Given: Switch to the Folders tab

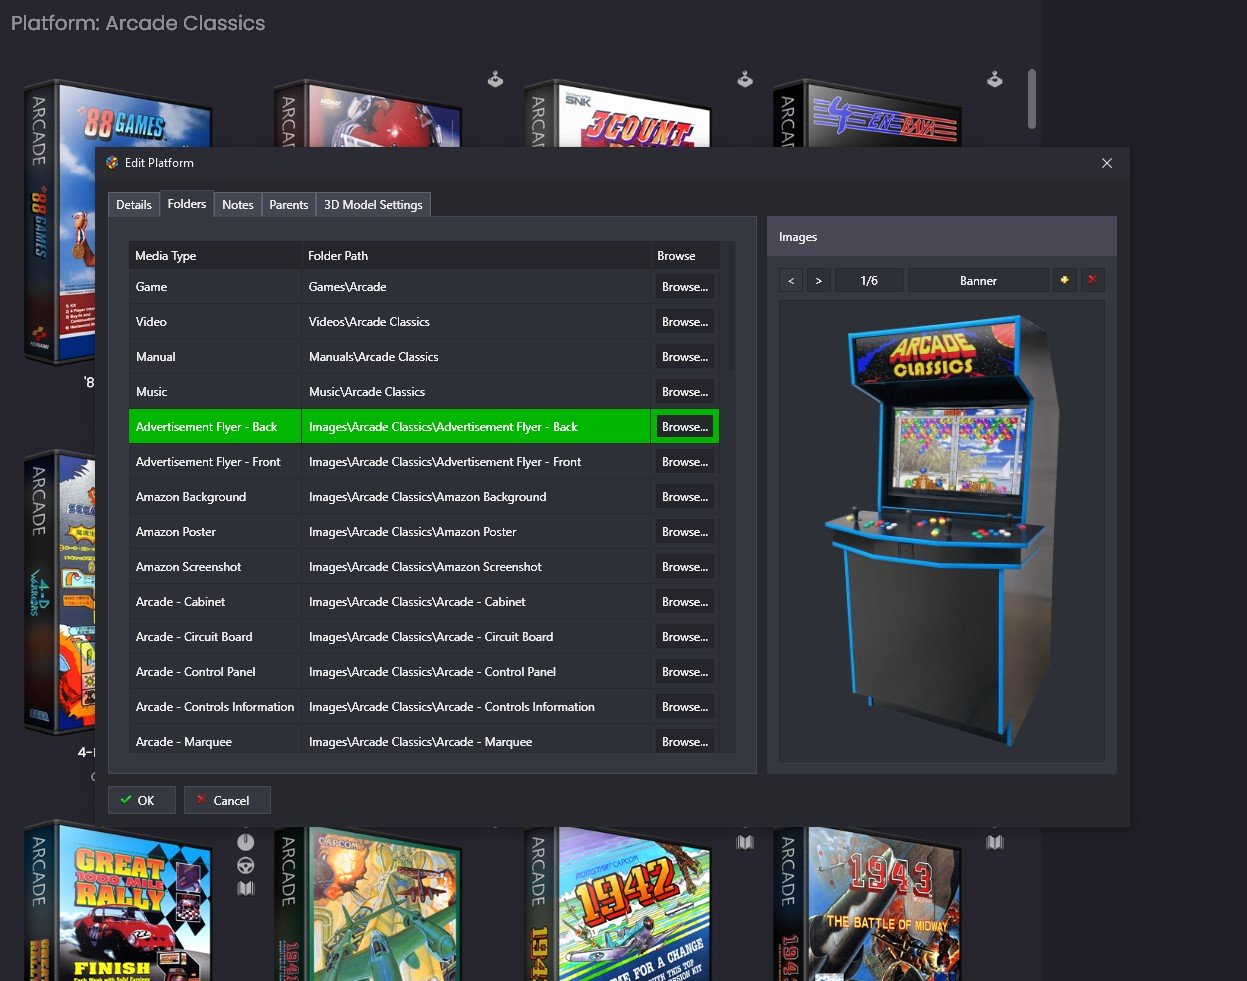Looking at the screenshot, I should point(187,204).
